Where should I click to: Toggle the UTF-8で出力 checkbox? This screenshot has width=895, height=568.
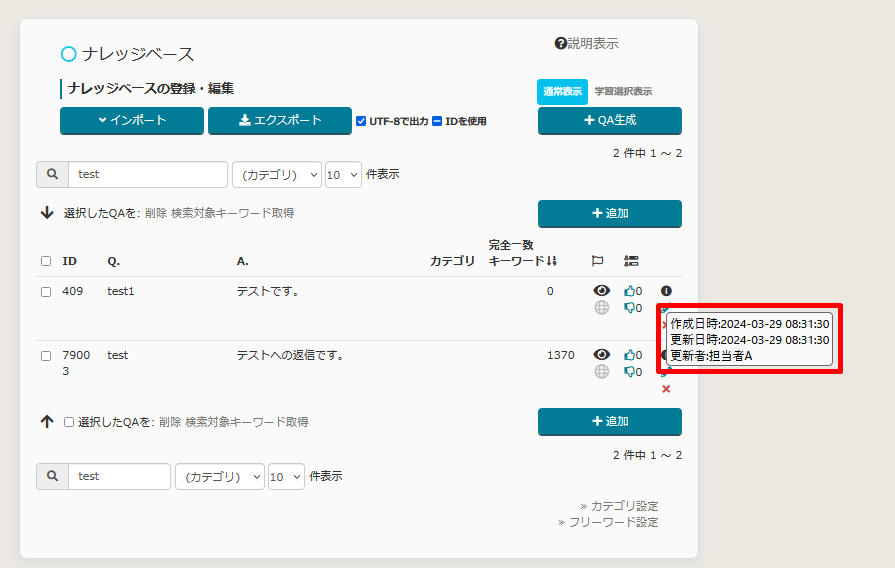(x=361, y=121)
